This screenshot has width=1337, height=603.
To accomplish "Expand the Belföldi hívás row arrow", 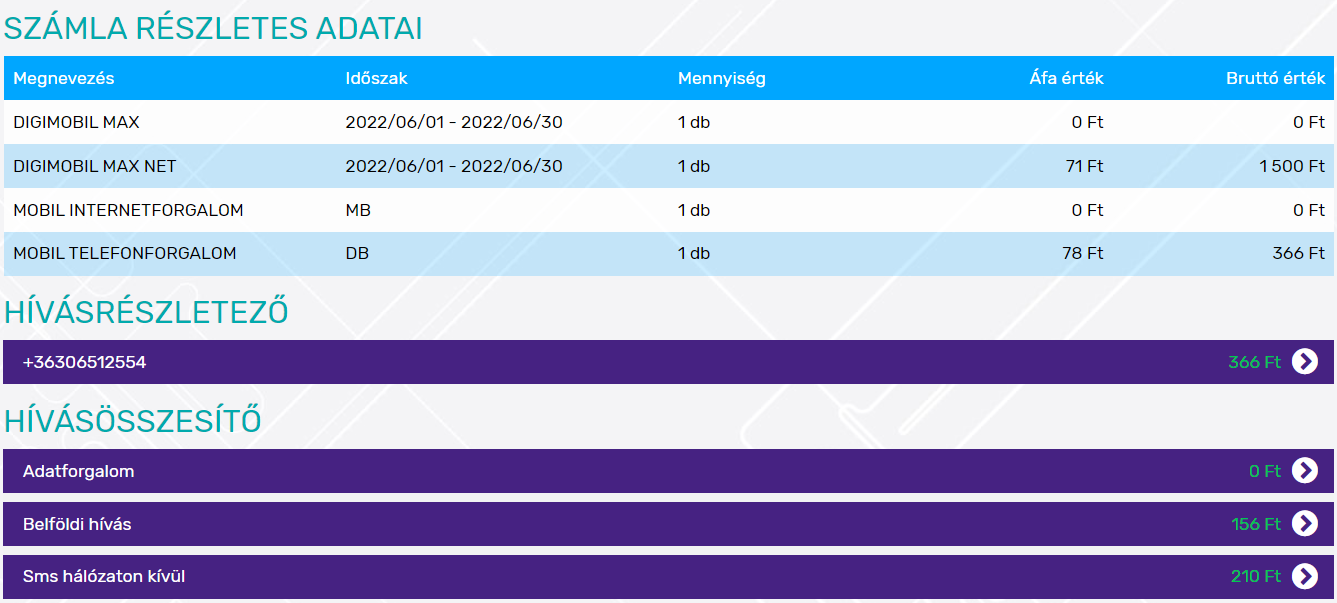I will point(1305,523).
